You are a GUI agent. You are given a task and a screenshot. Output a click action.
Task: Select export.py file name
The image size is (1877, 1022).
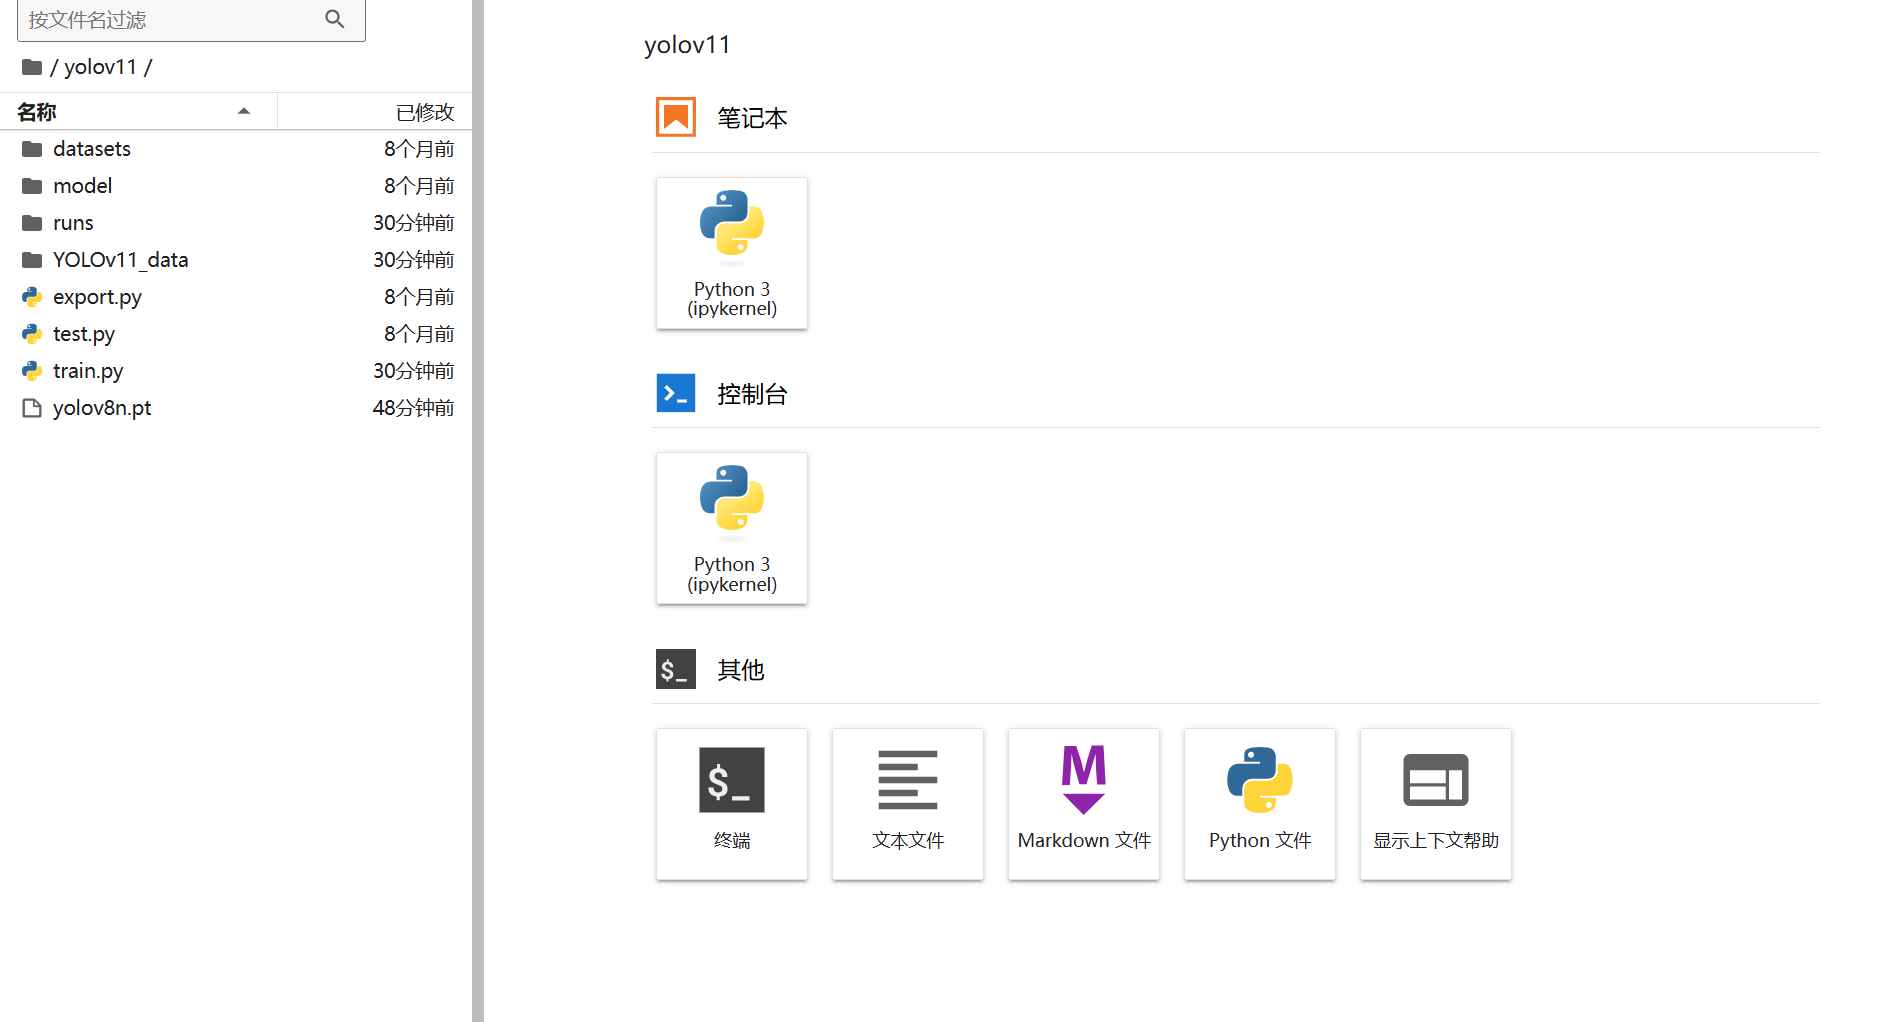(x=97, y=297)
